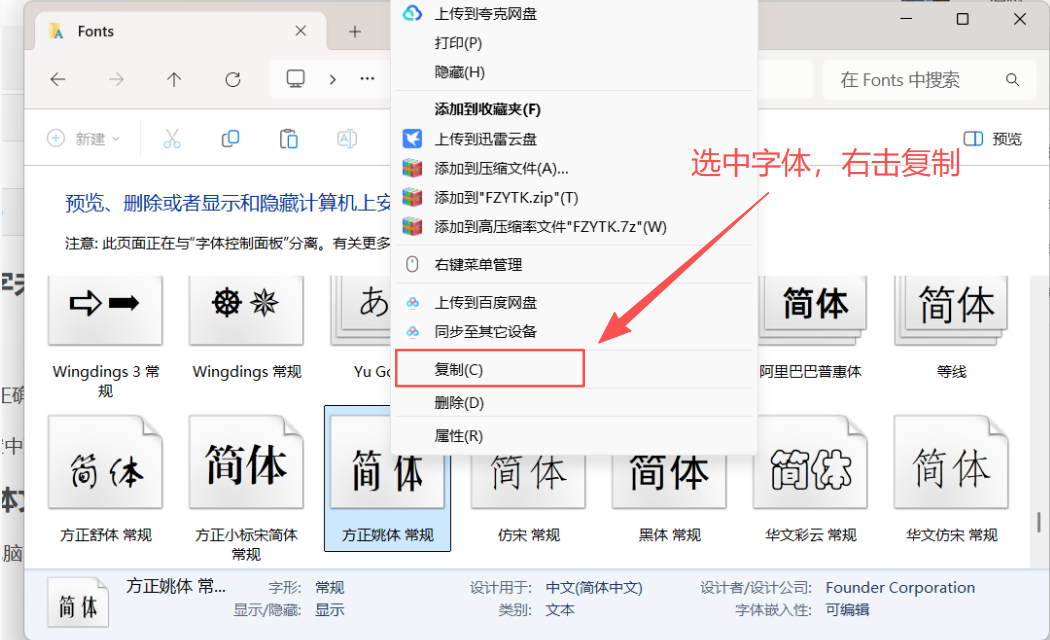
Task: Select the 阿里巴巴普惠体 font
Action: click(x=811, y=329)
